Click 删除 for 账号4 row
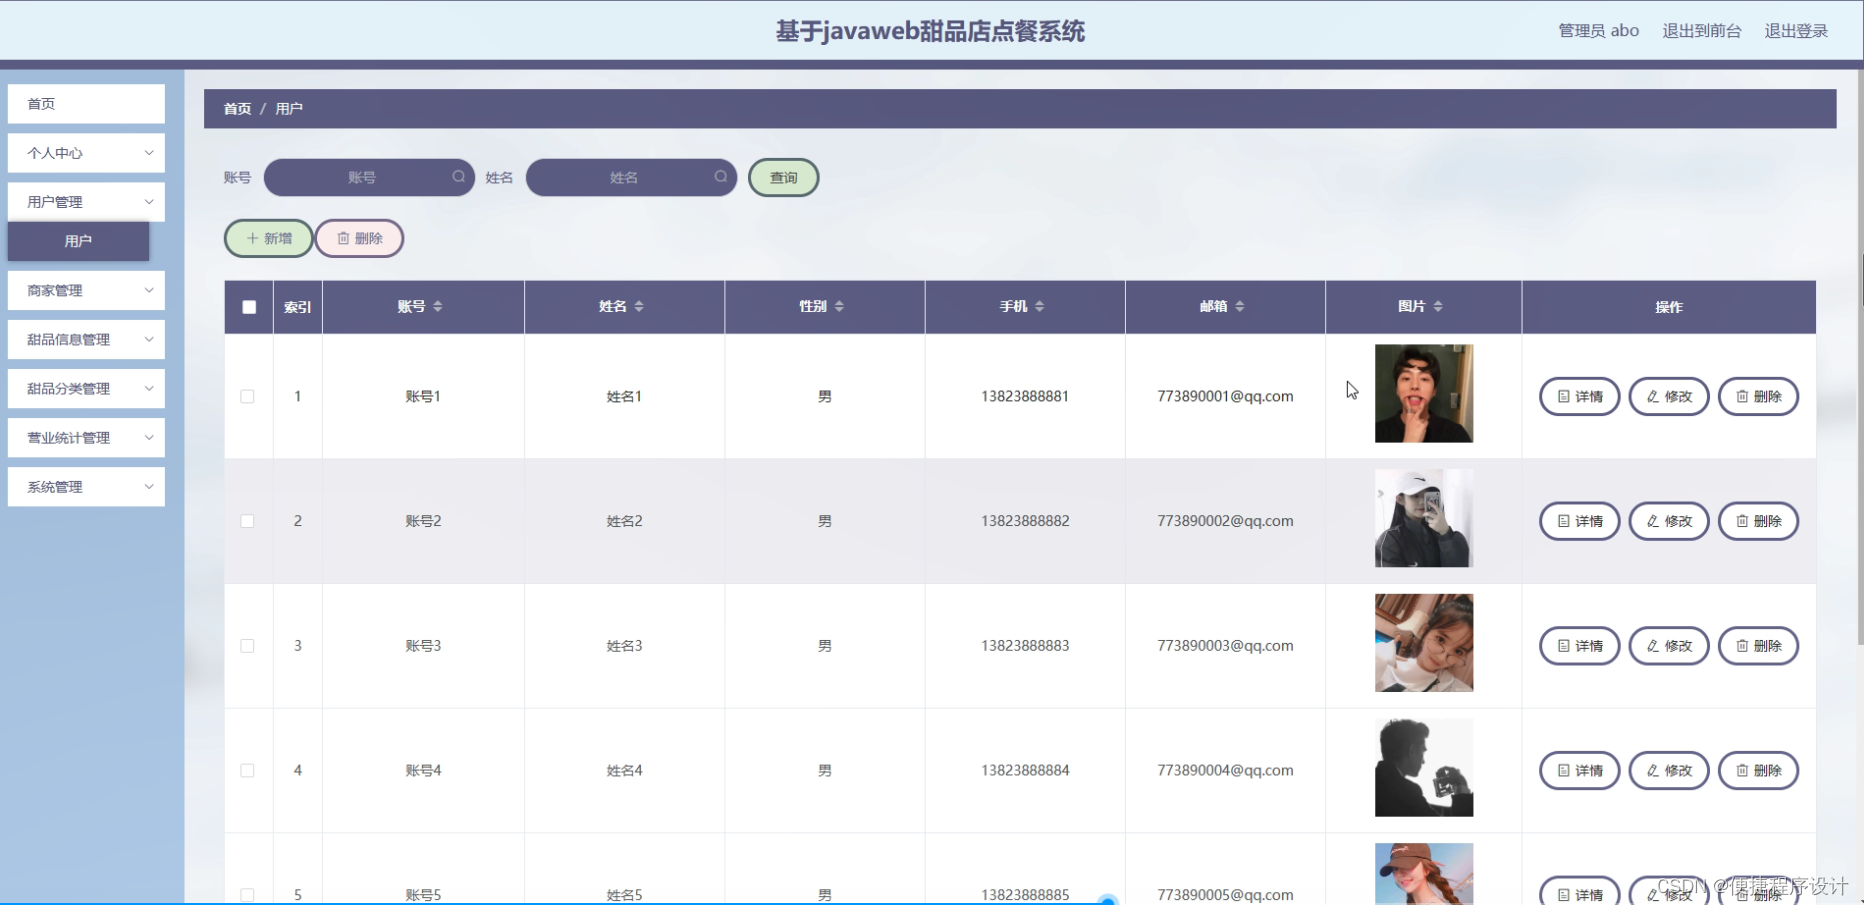 [1758, 770]
